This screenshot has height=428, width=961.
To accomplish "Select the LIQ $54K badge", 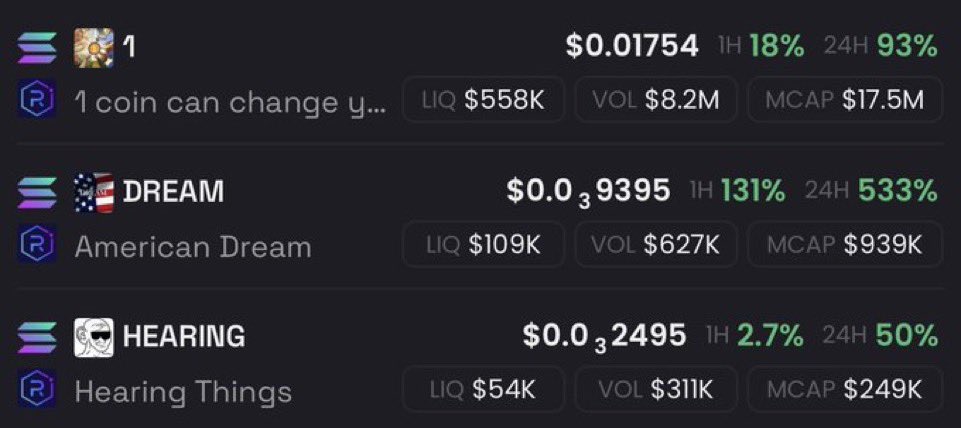I will pos(484,390).
